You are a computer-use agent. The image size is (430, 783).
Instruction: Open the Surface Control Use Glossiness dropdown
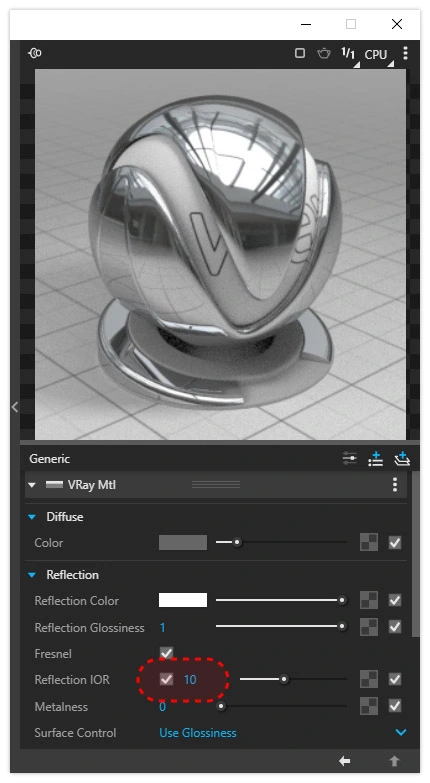tap(198, 733)
